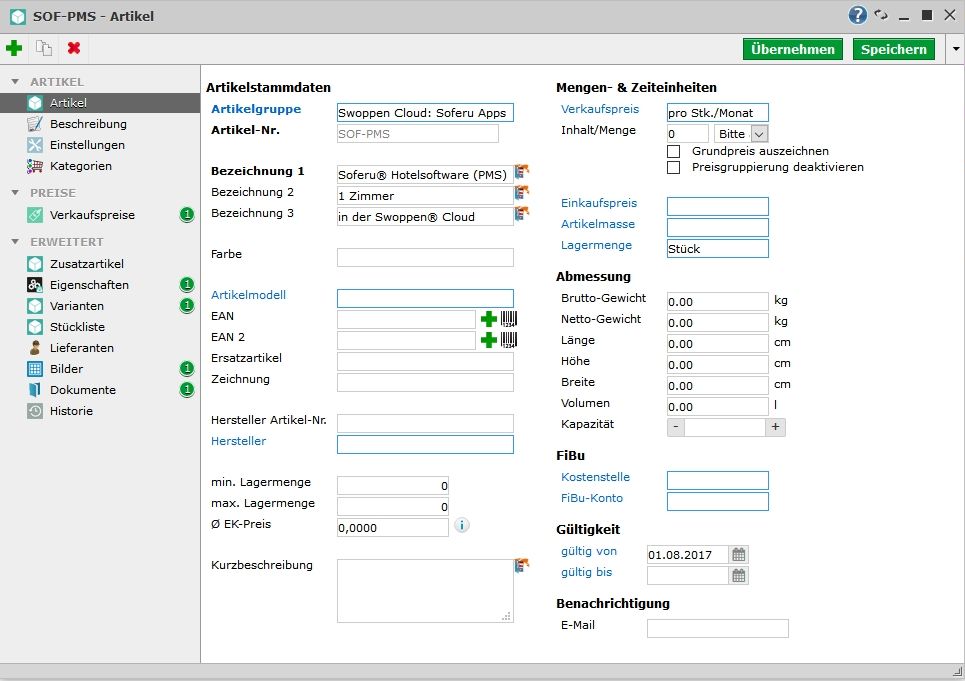This screenshot has width=965, height=681.
Task: Collapse the ARTIKEL sidebar section
Action: 15,82
